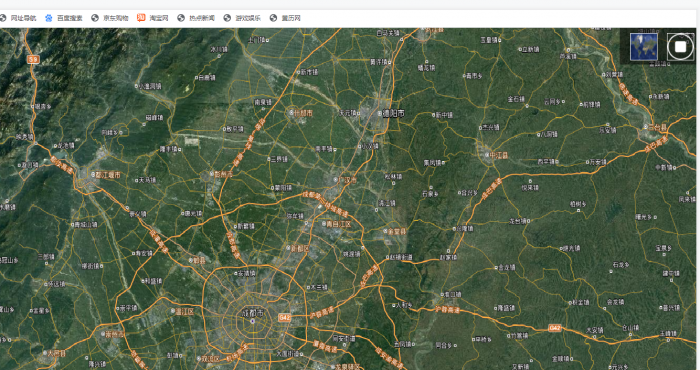This screenshot has height=370, width=700.
Task: Click the 成都市 city label on map
Action: point(253,312)
